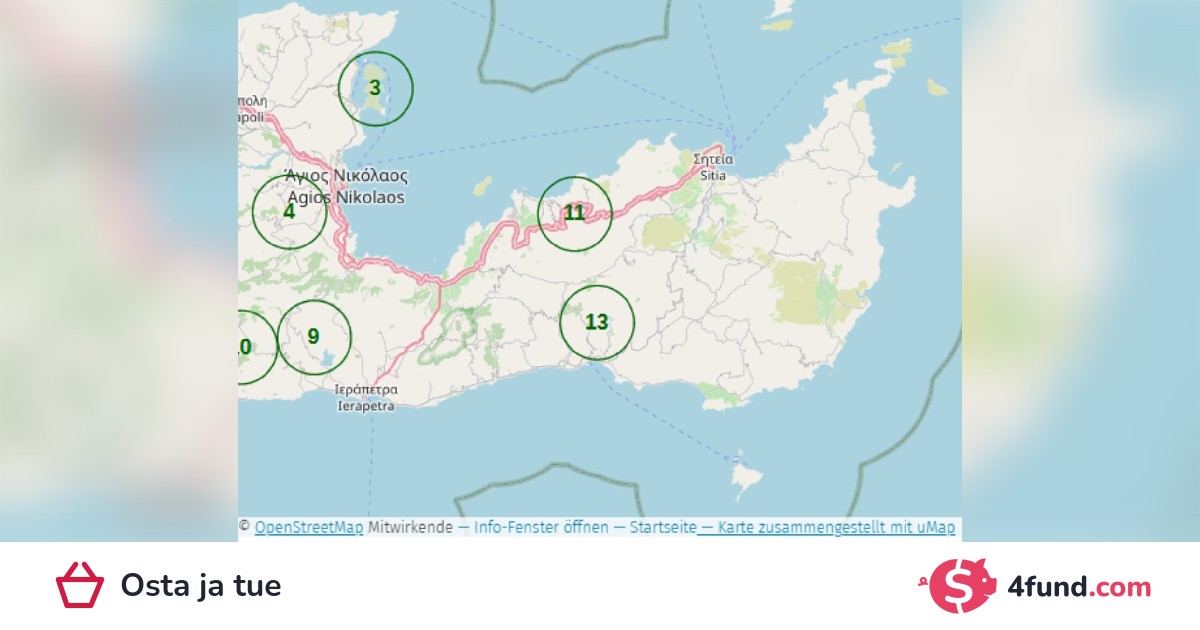Open the cluster marker showing 4
Screen dimensions: 1200x630
pos(289,212)
